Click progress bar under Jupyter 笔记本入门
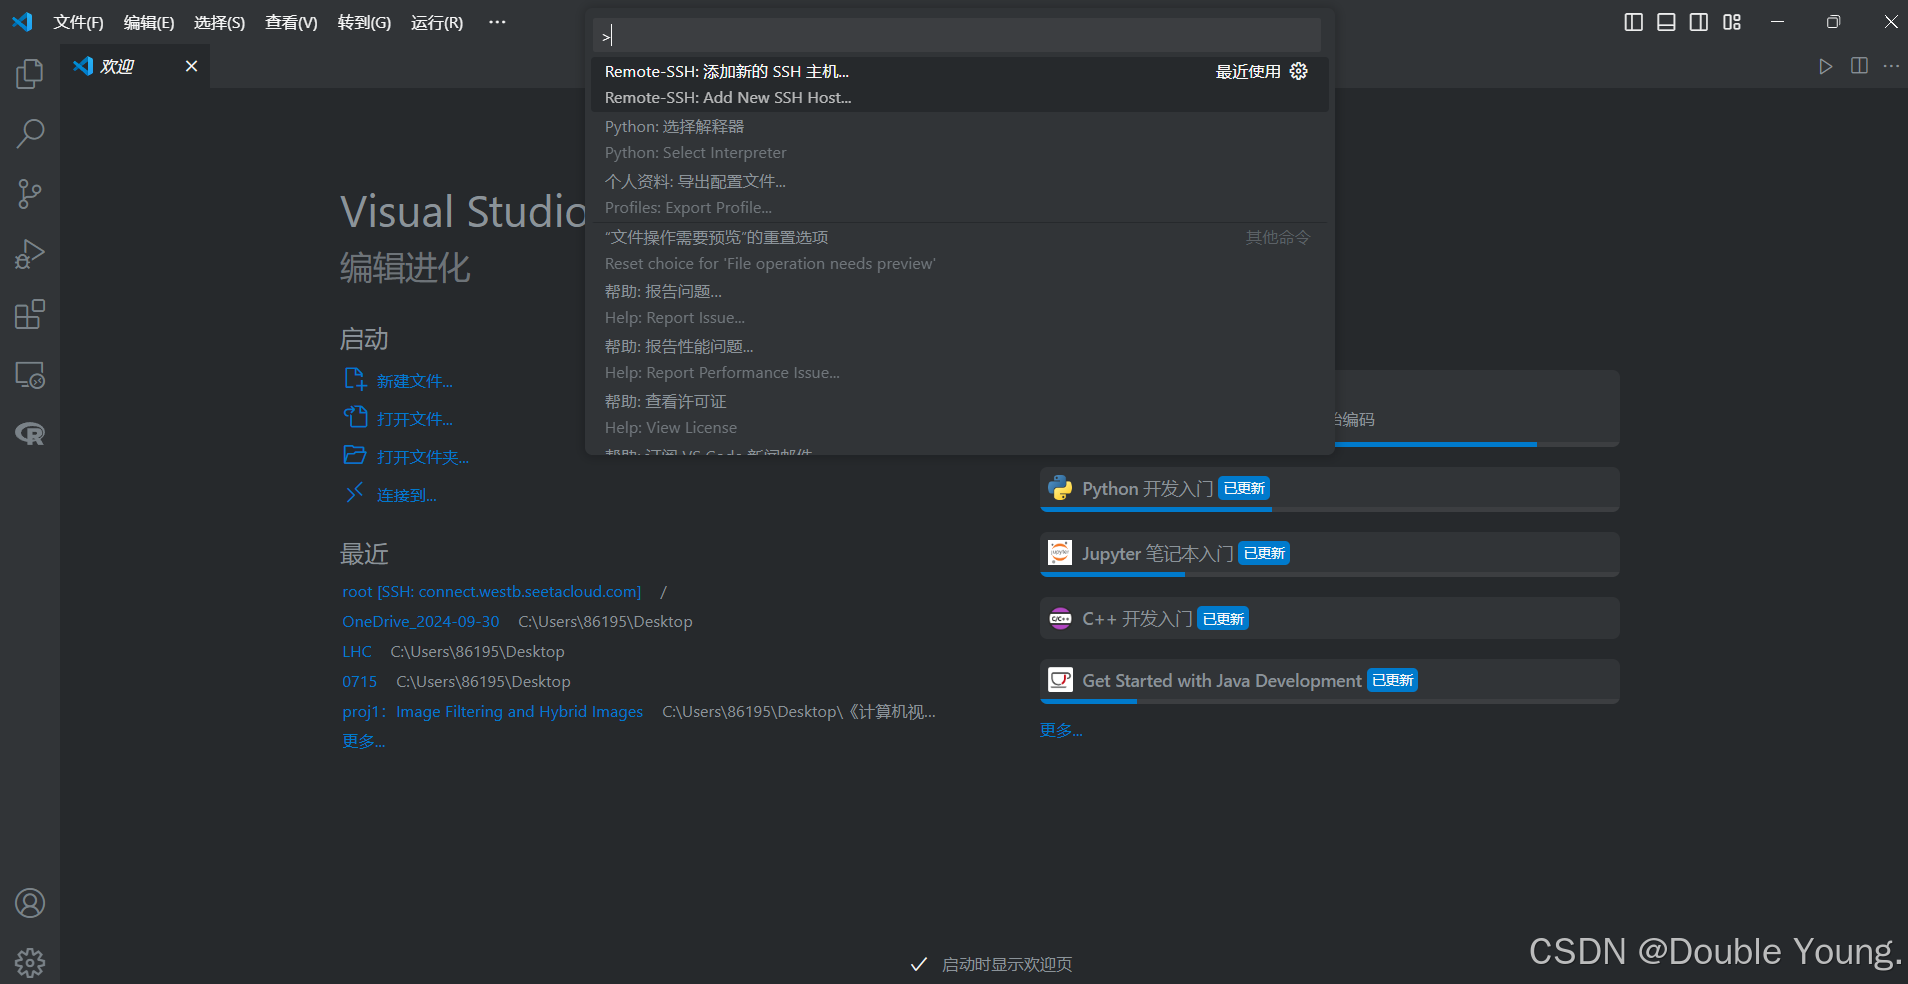1908x984 pixels. (x=1329, y=575)
